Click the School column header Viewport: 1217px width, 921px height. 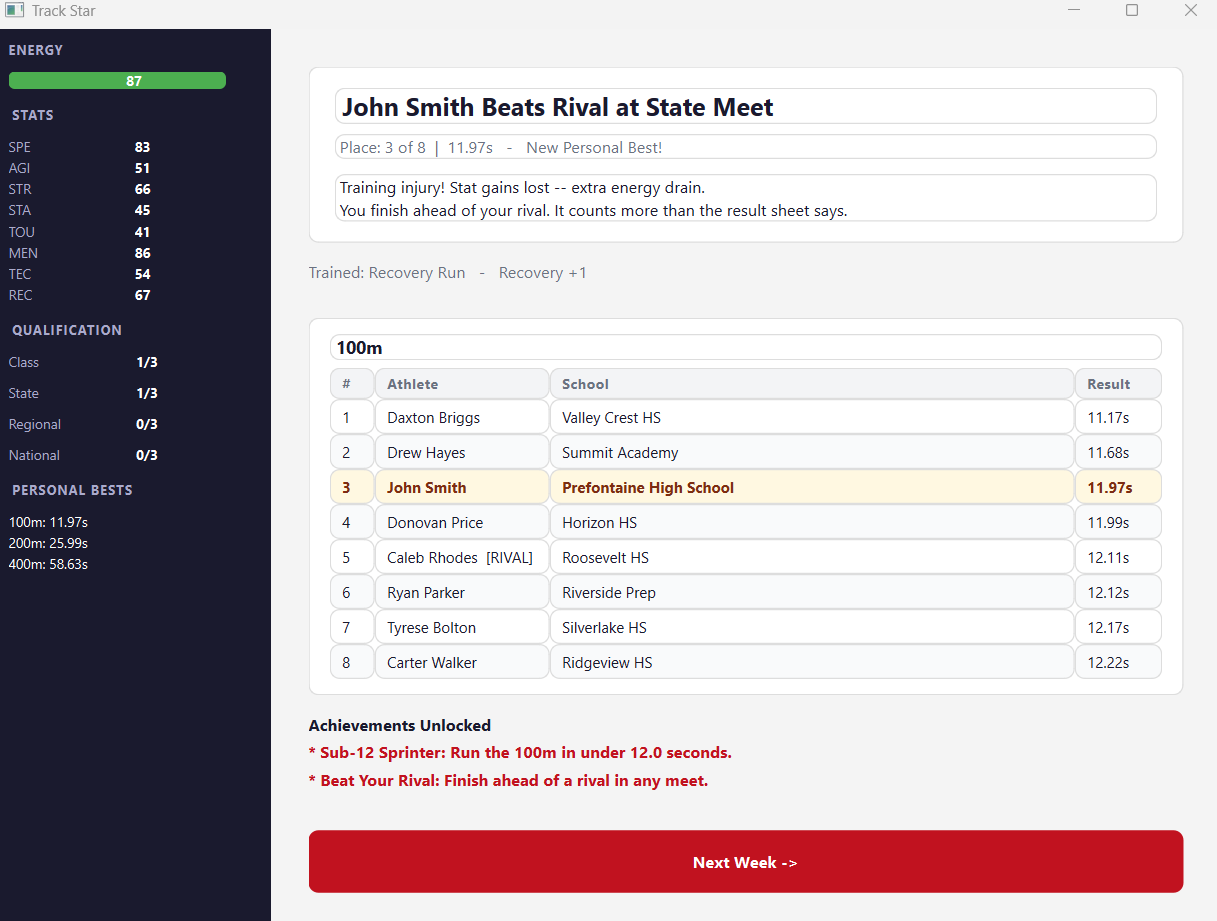(x=812, y=384)
